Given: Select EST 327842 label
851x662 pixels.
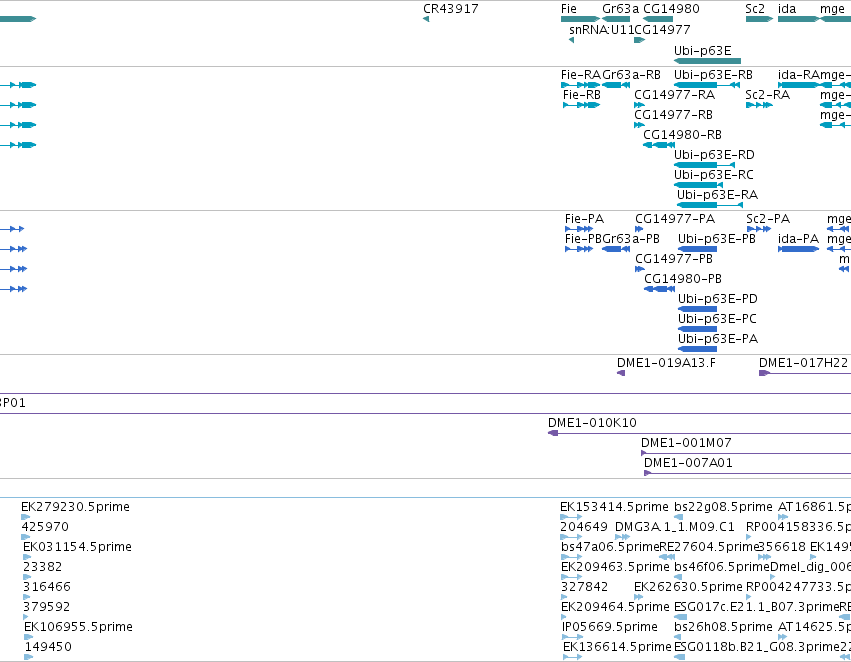Looking at the screenshot, I should pyautogui.click(x=585, y=587).
